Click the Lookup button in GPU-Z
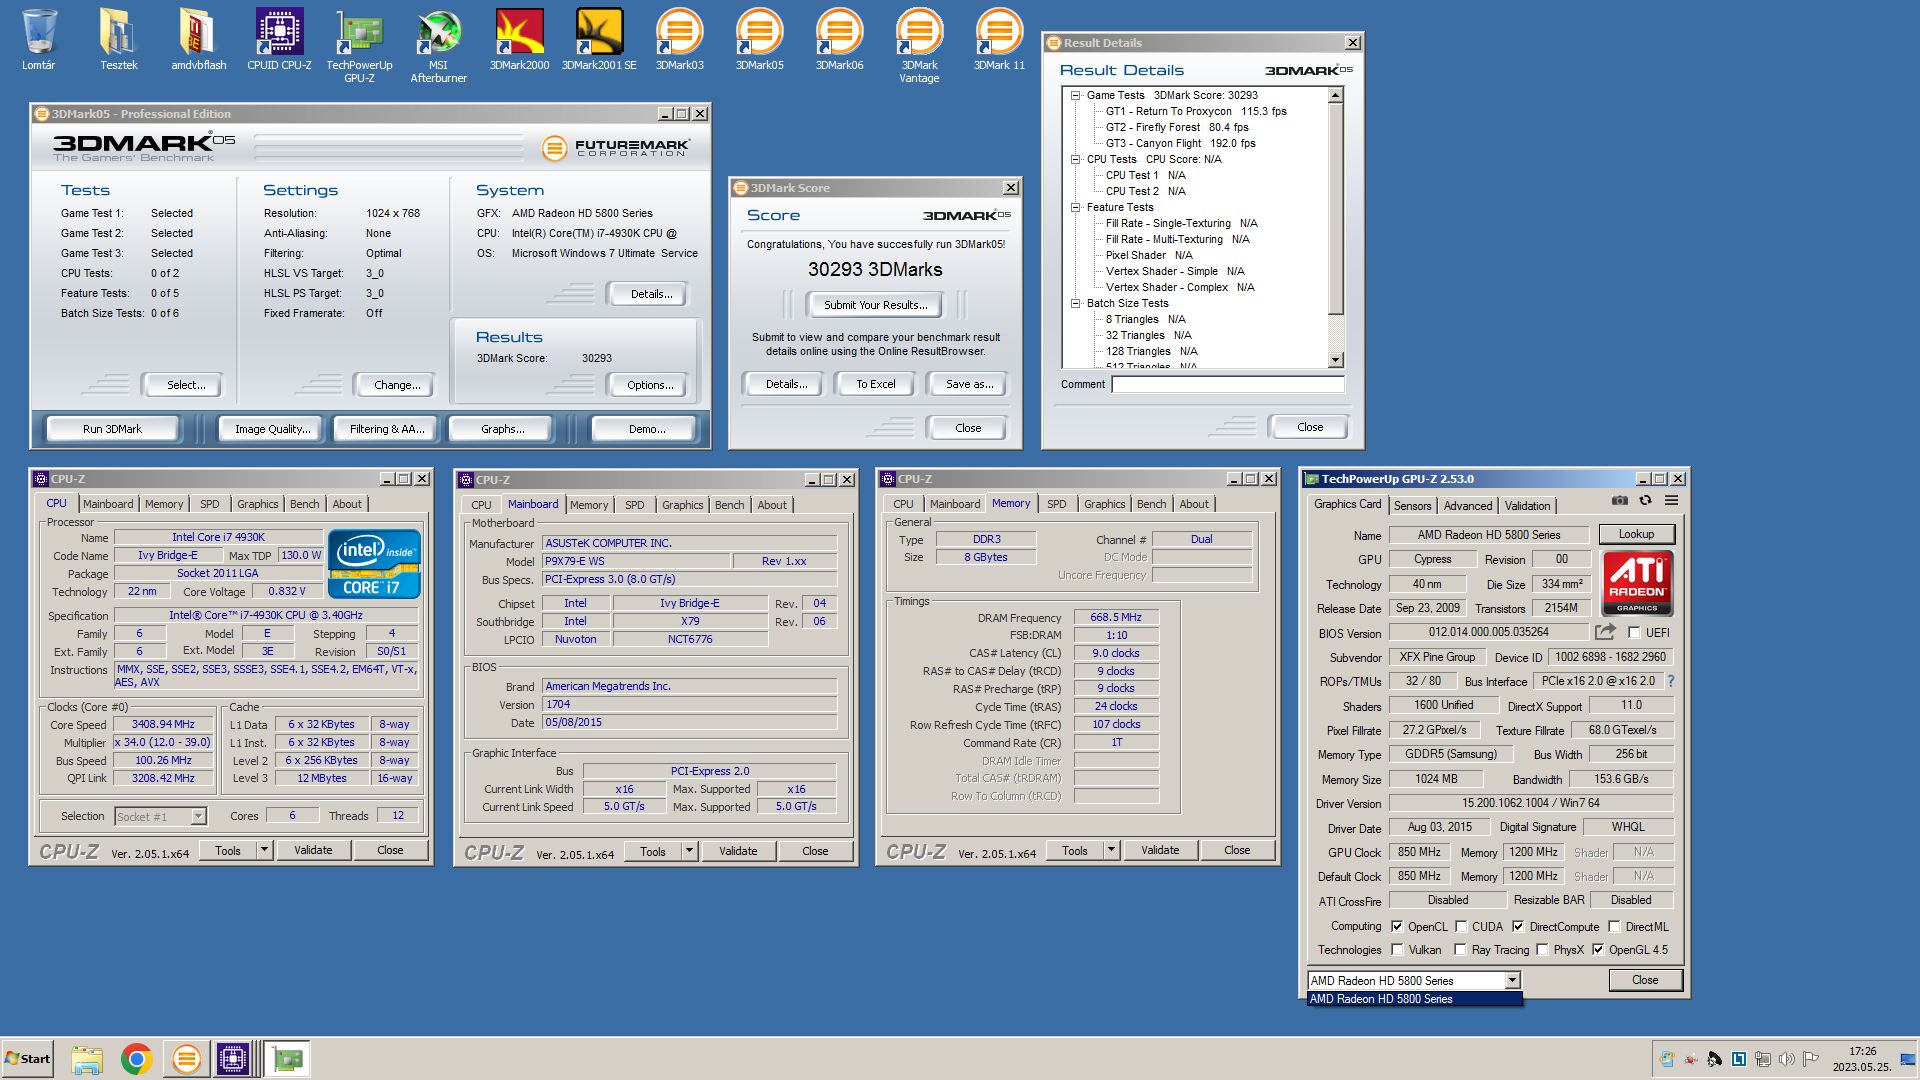1920x1080 pixels. tap(1636, 534)
